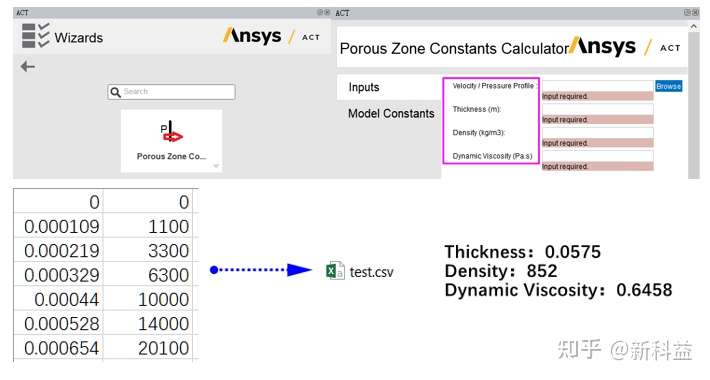Click the cell with value 0.000109
The width and height of the screenshot is (710, 380).
(x=58, y=226)
